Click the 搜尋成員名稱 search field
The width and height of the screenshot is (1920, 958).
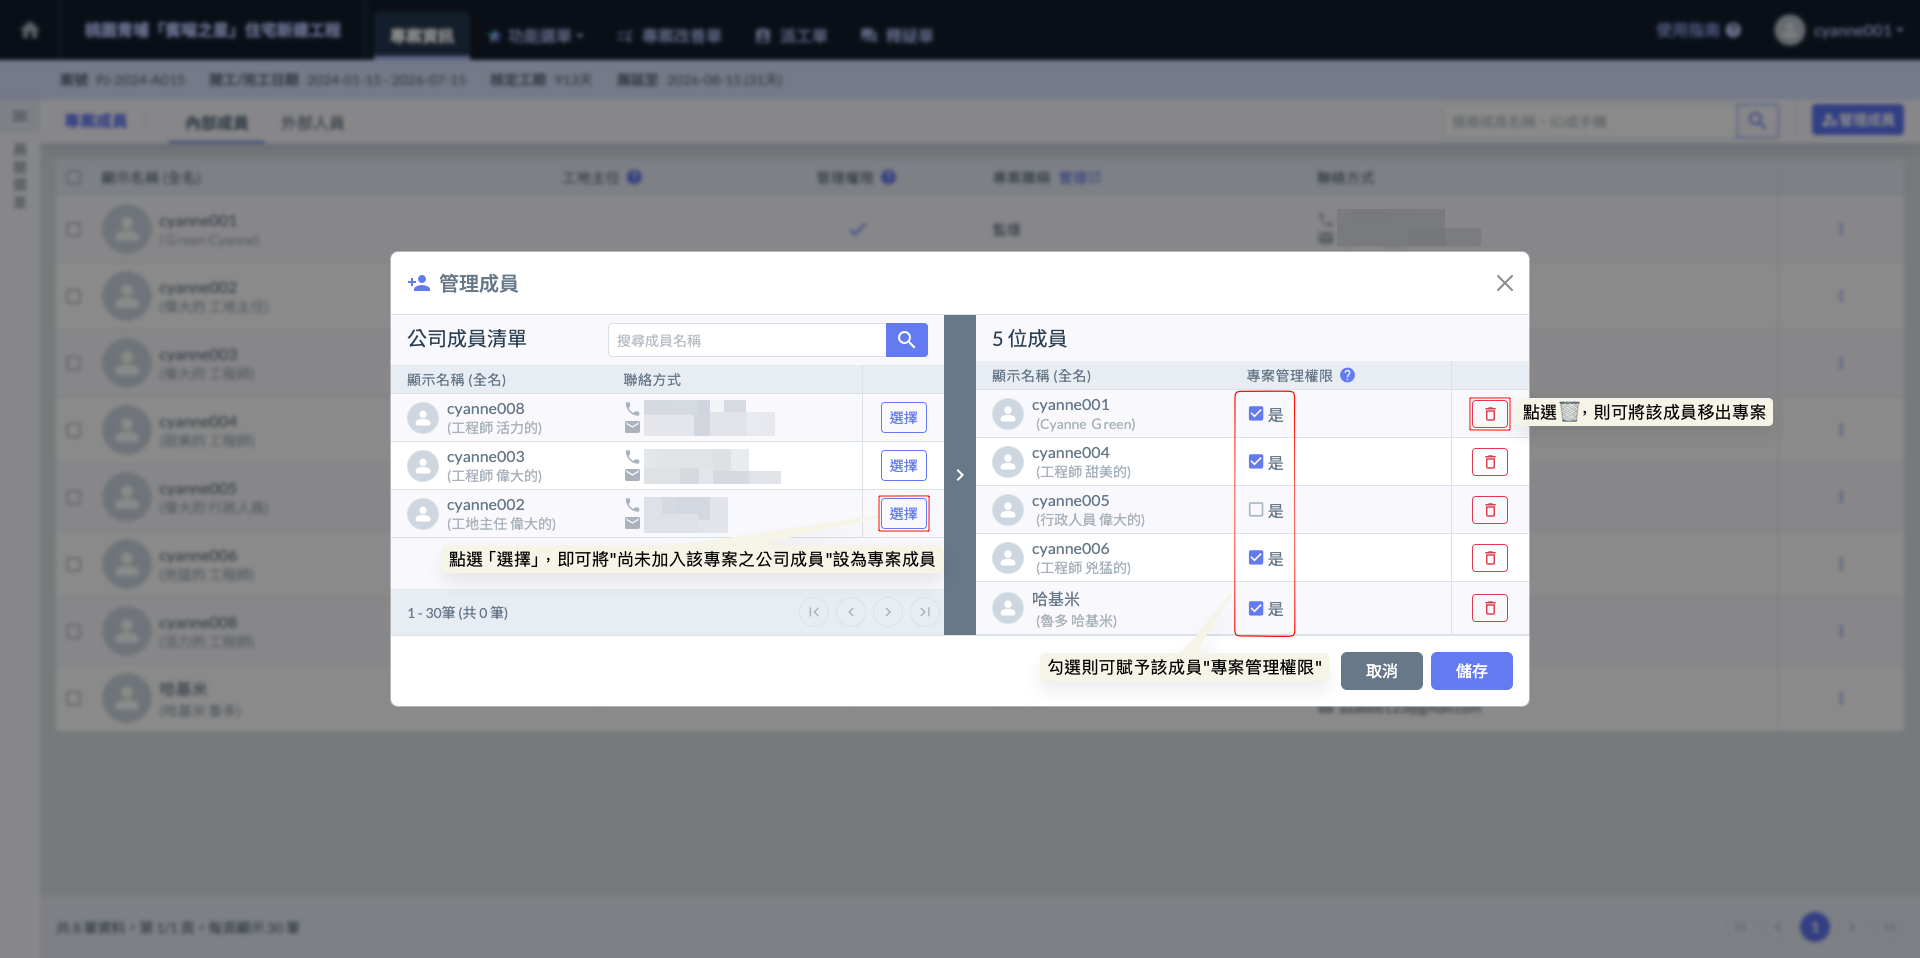[x=746, y=340]
